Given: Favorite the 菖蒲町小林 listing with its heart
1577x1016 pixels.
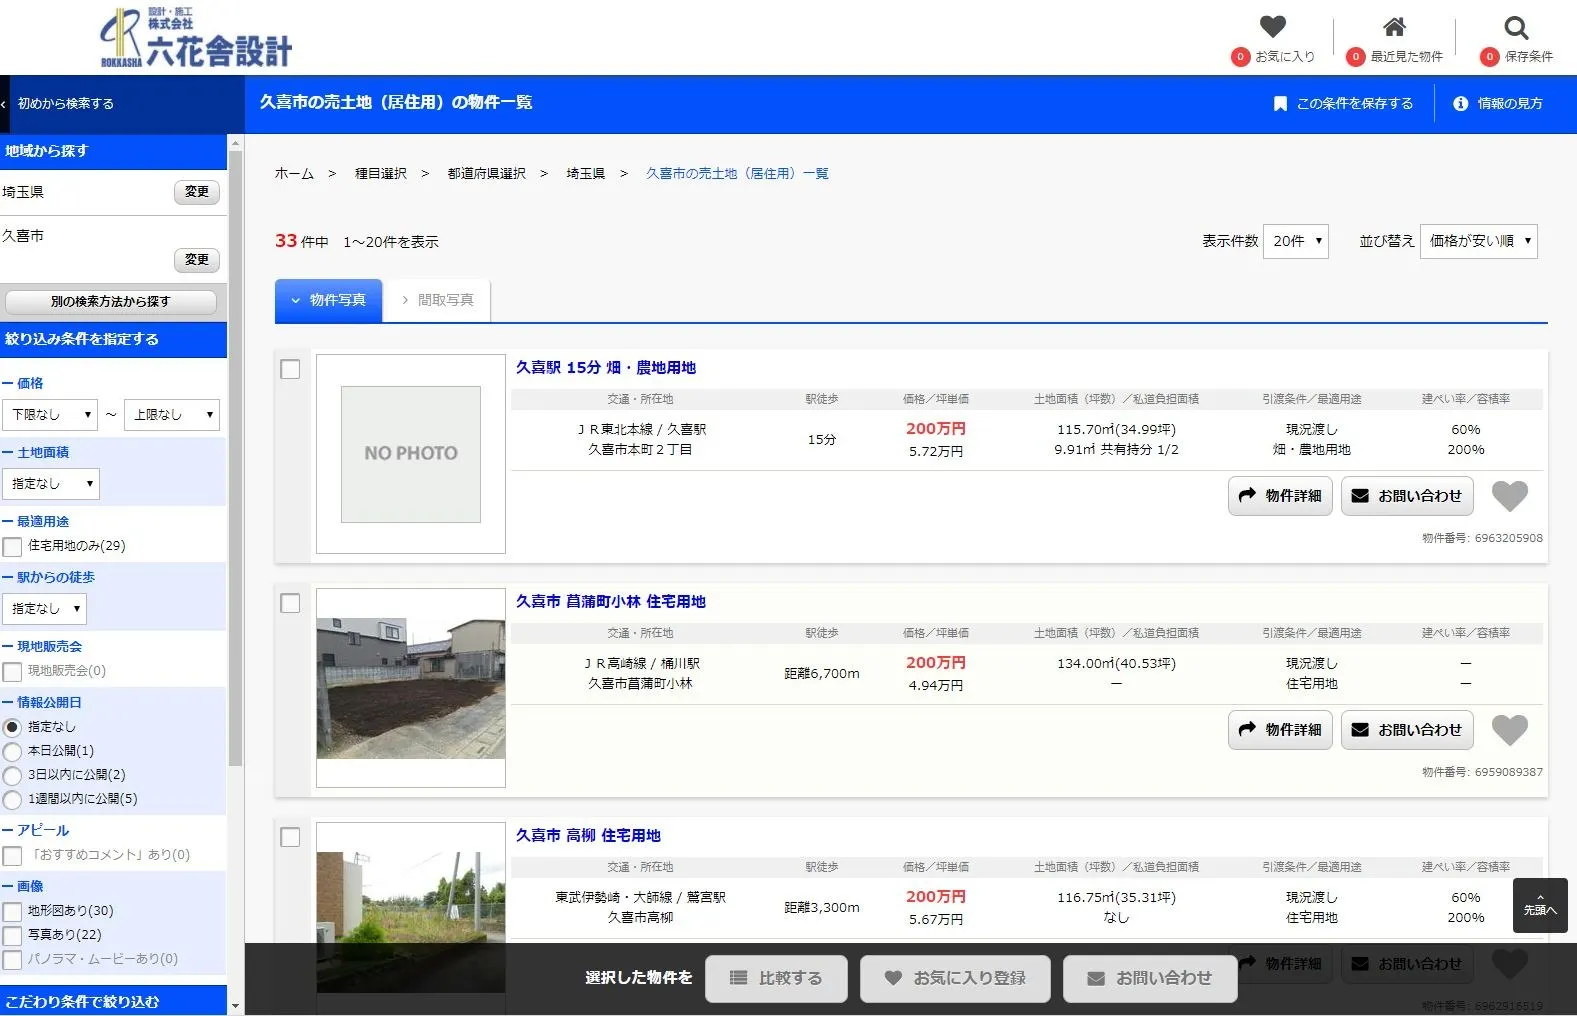Looking at the screenshot, I should [1509, 730].
